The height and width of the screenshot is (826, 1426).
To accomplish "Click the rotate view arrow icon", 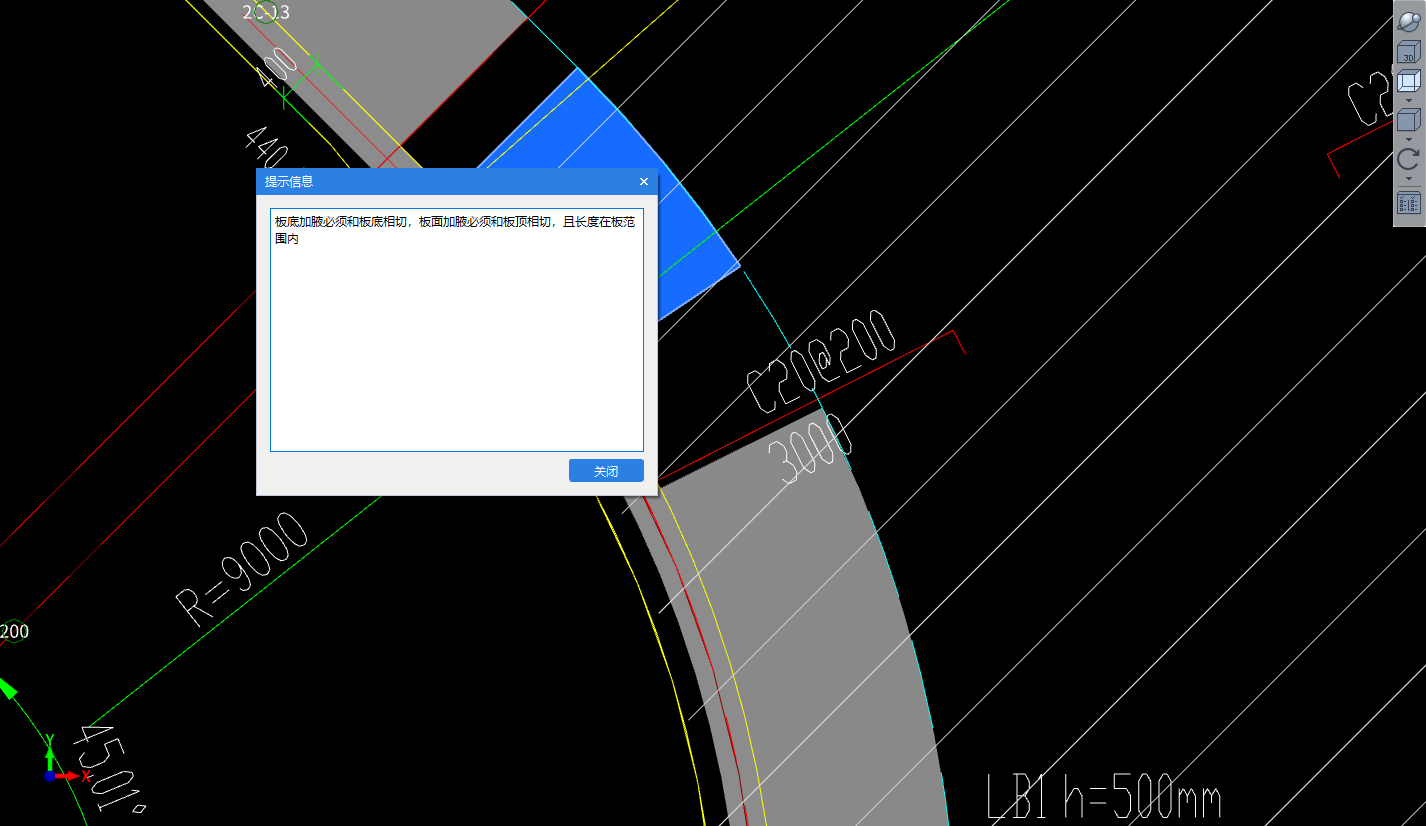I will (x=1408, y=159).
